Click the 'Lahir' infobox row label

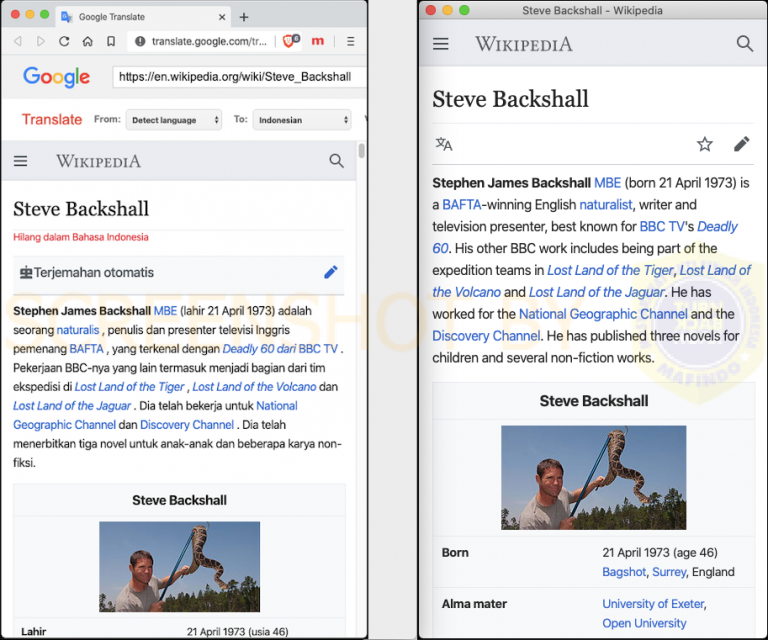(34, 632)
